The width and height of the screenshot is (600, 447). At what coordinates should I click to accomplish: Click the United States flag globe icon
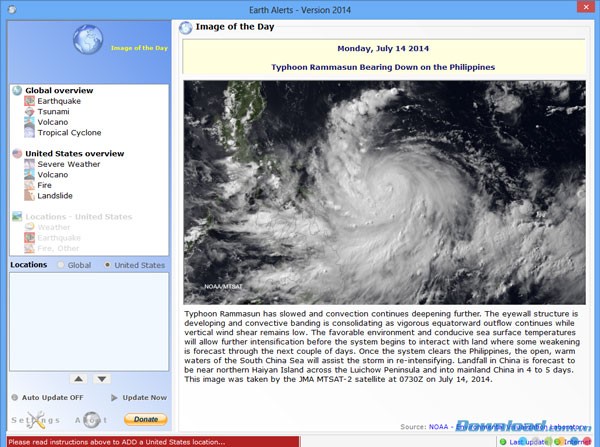(x=17, y=153)
